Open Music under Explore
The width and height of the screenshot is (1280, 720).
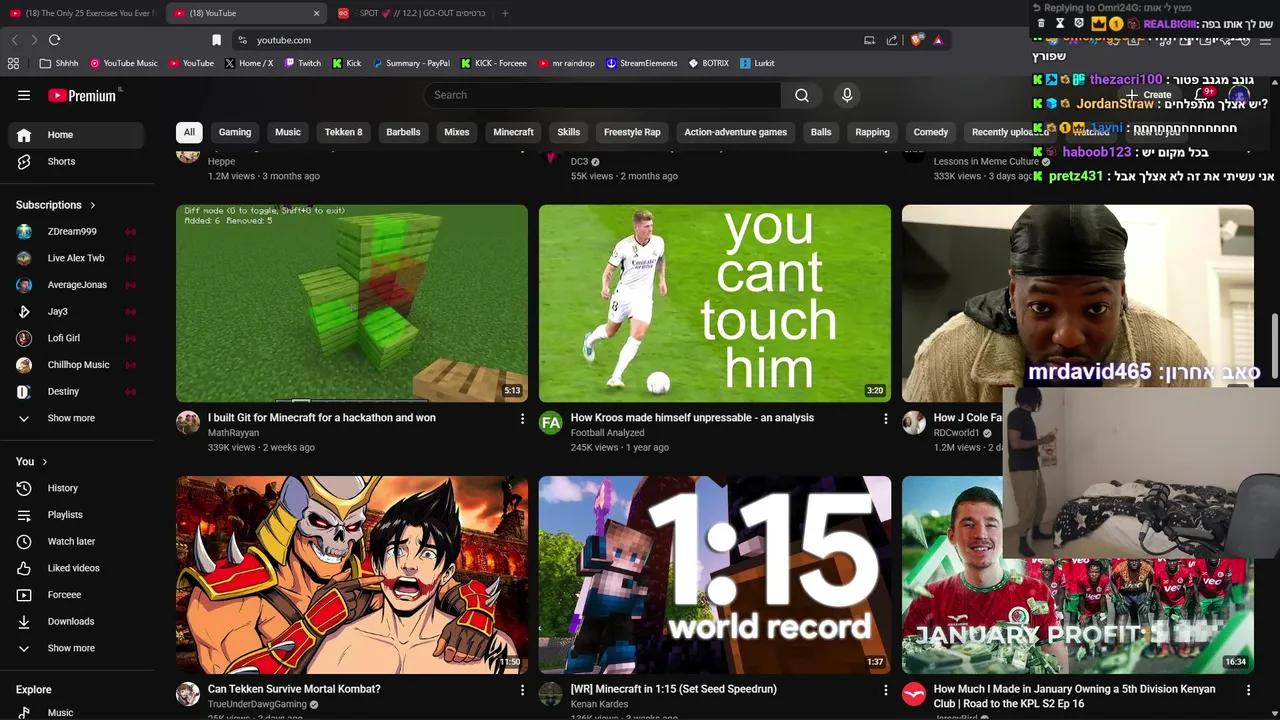coord(77,712)
